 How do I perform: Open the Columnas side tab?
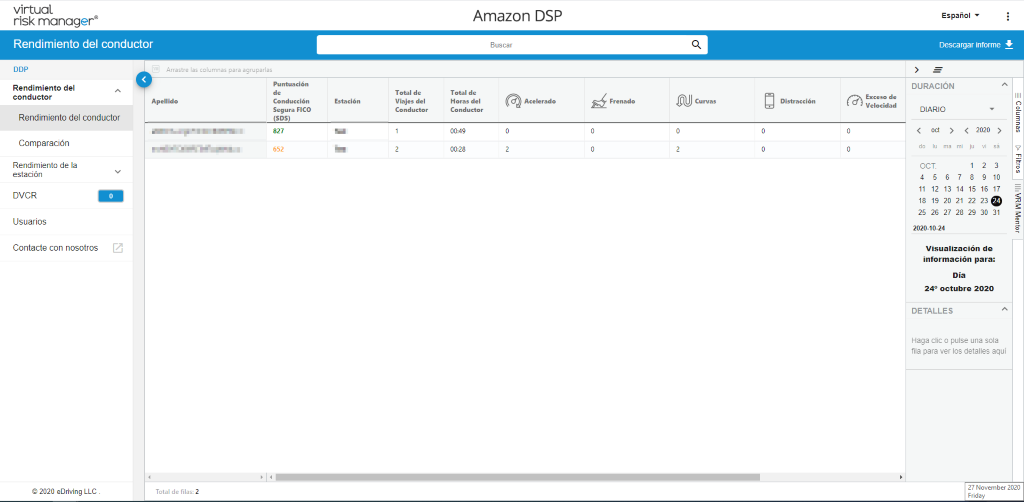point(1018,112)
